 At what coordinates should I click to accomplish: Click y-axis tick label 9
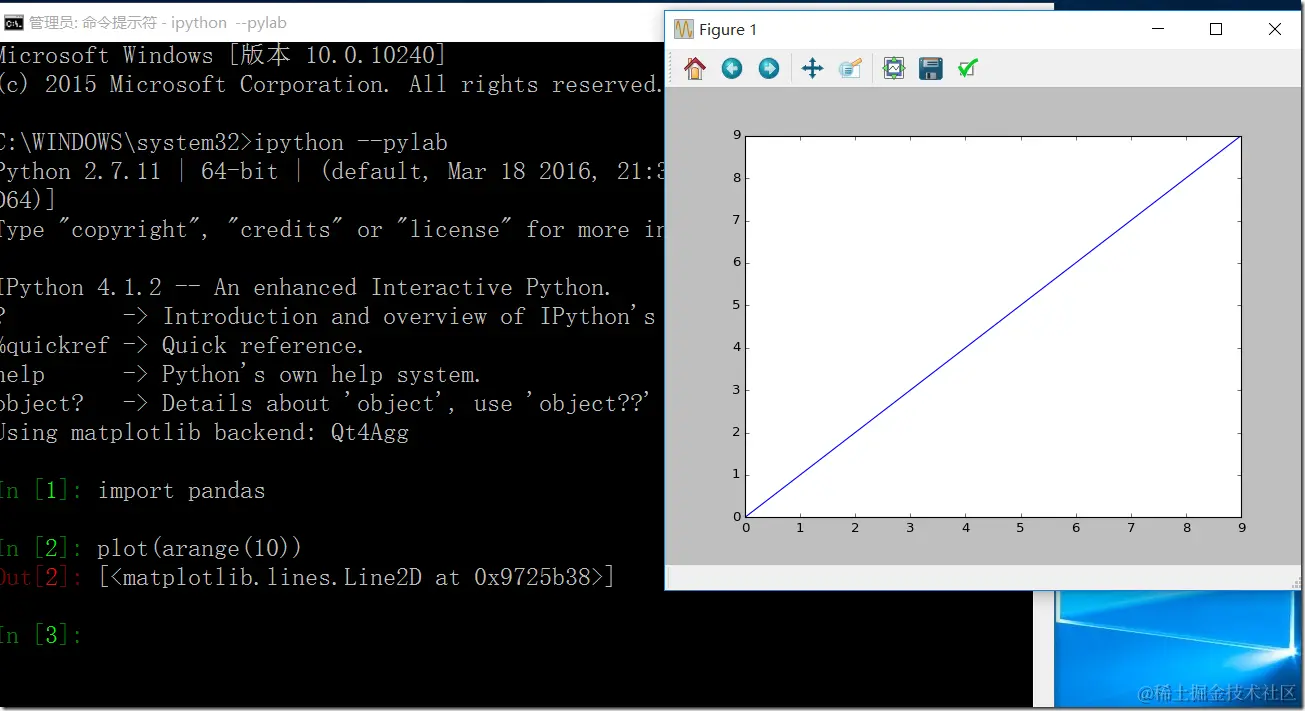tap(737, 136)
